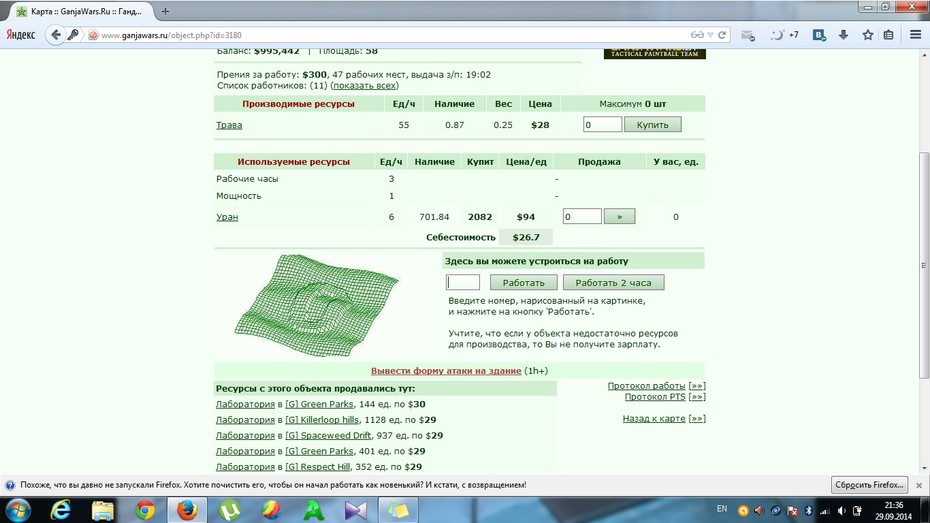Focus the captcha number input field
The width and height of the screenshot is (930, 523).
click(463, 282)
